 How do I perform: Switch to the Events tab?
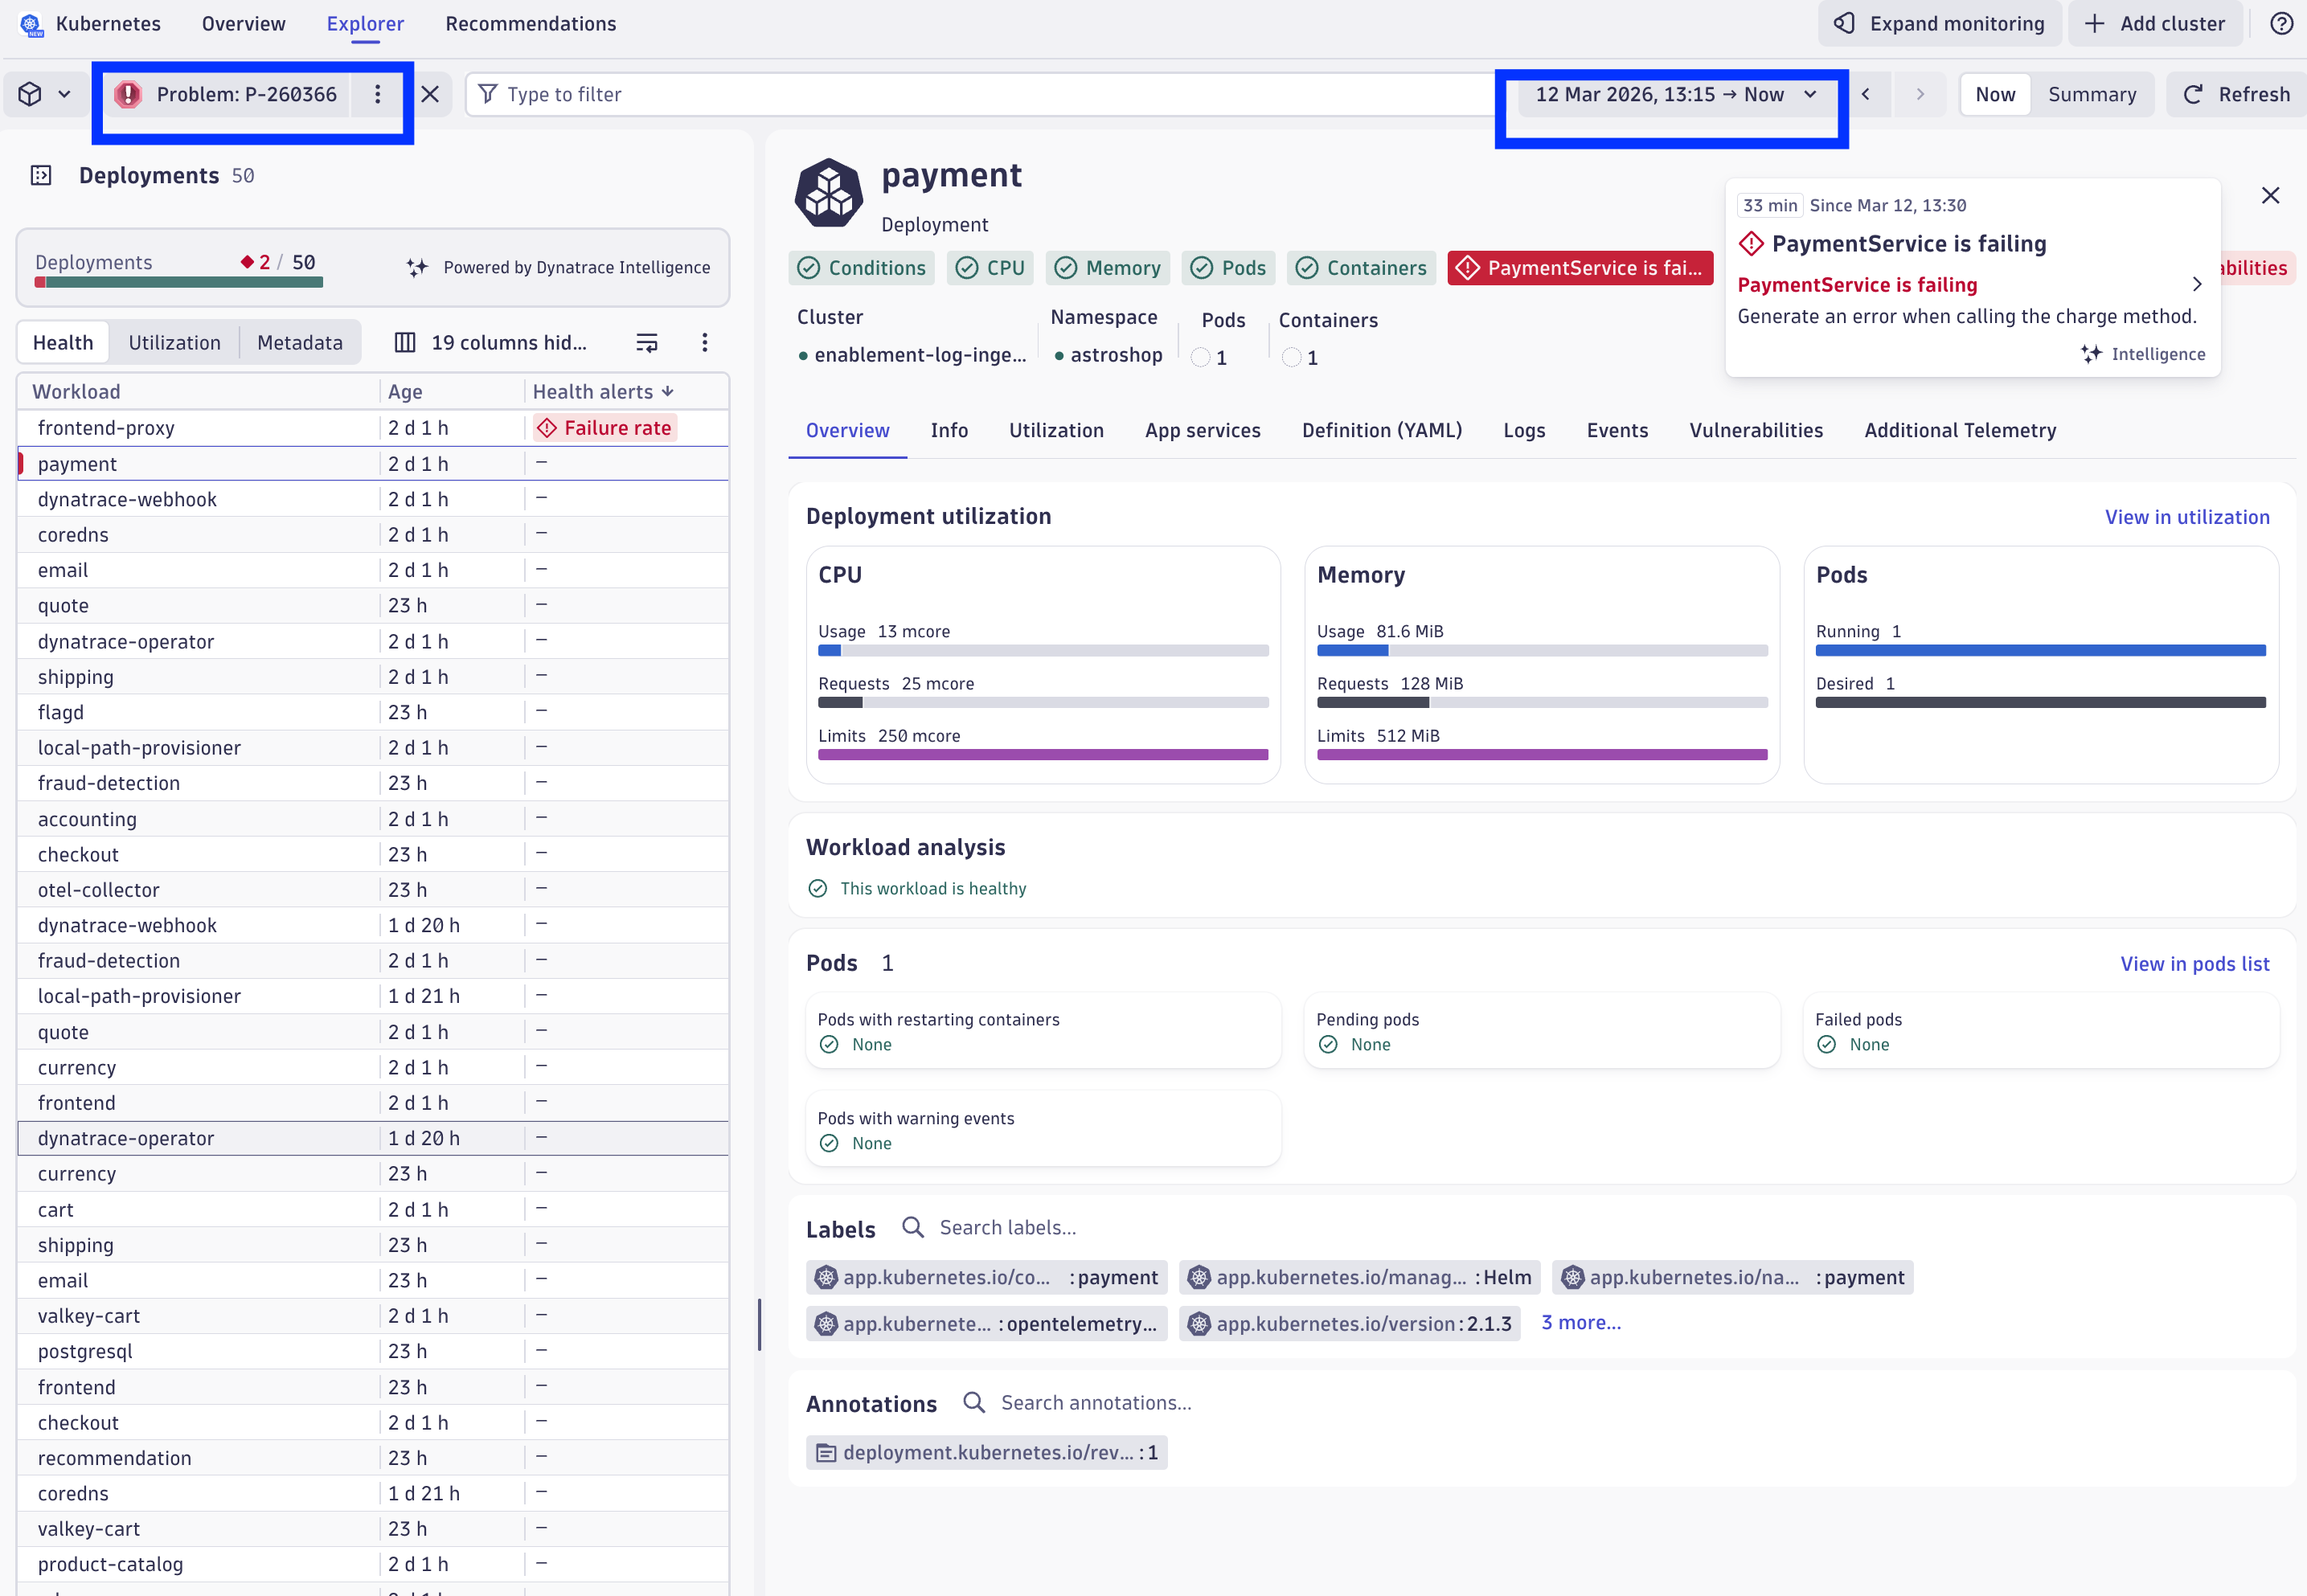(1617, 431)
